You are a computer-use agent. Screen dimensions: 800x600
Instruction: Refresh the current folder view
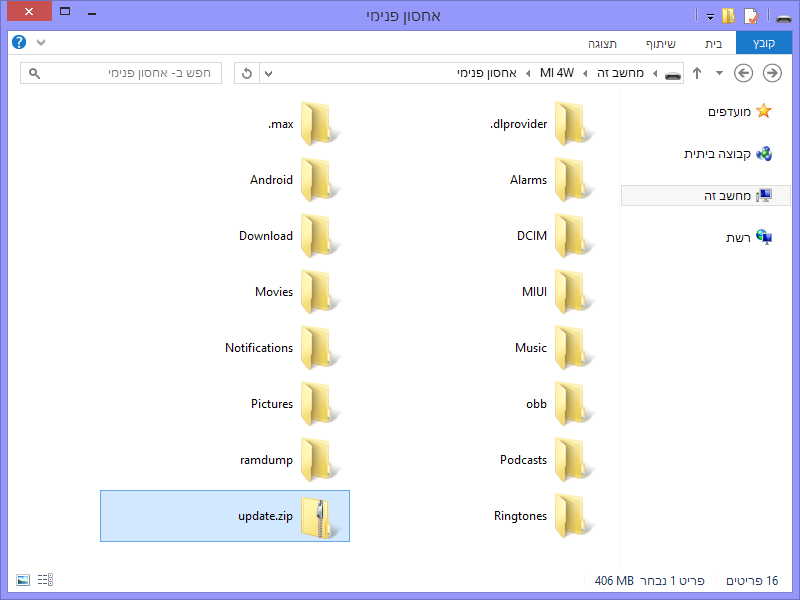[246, 73]
